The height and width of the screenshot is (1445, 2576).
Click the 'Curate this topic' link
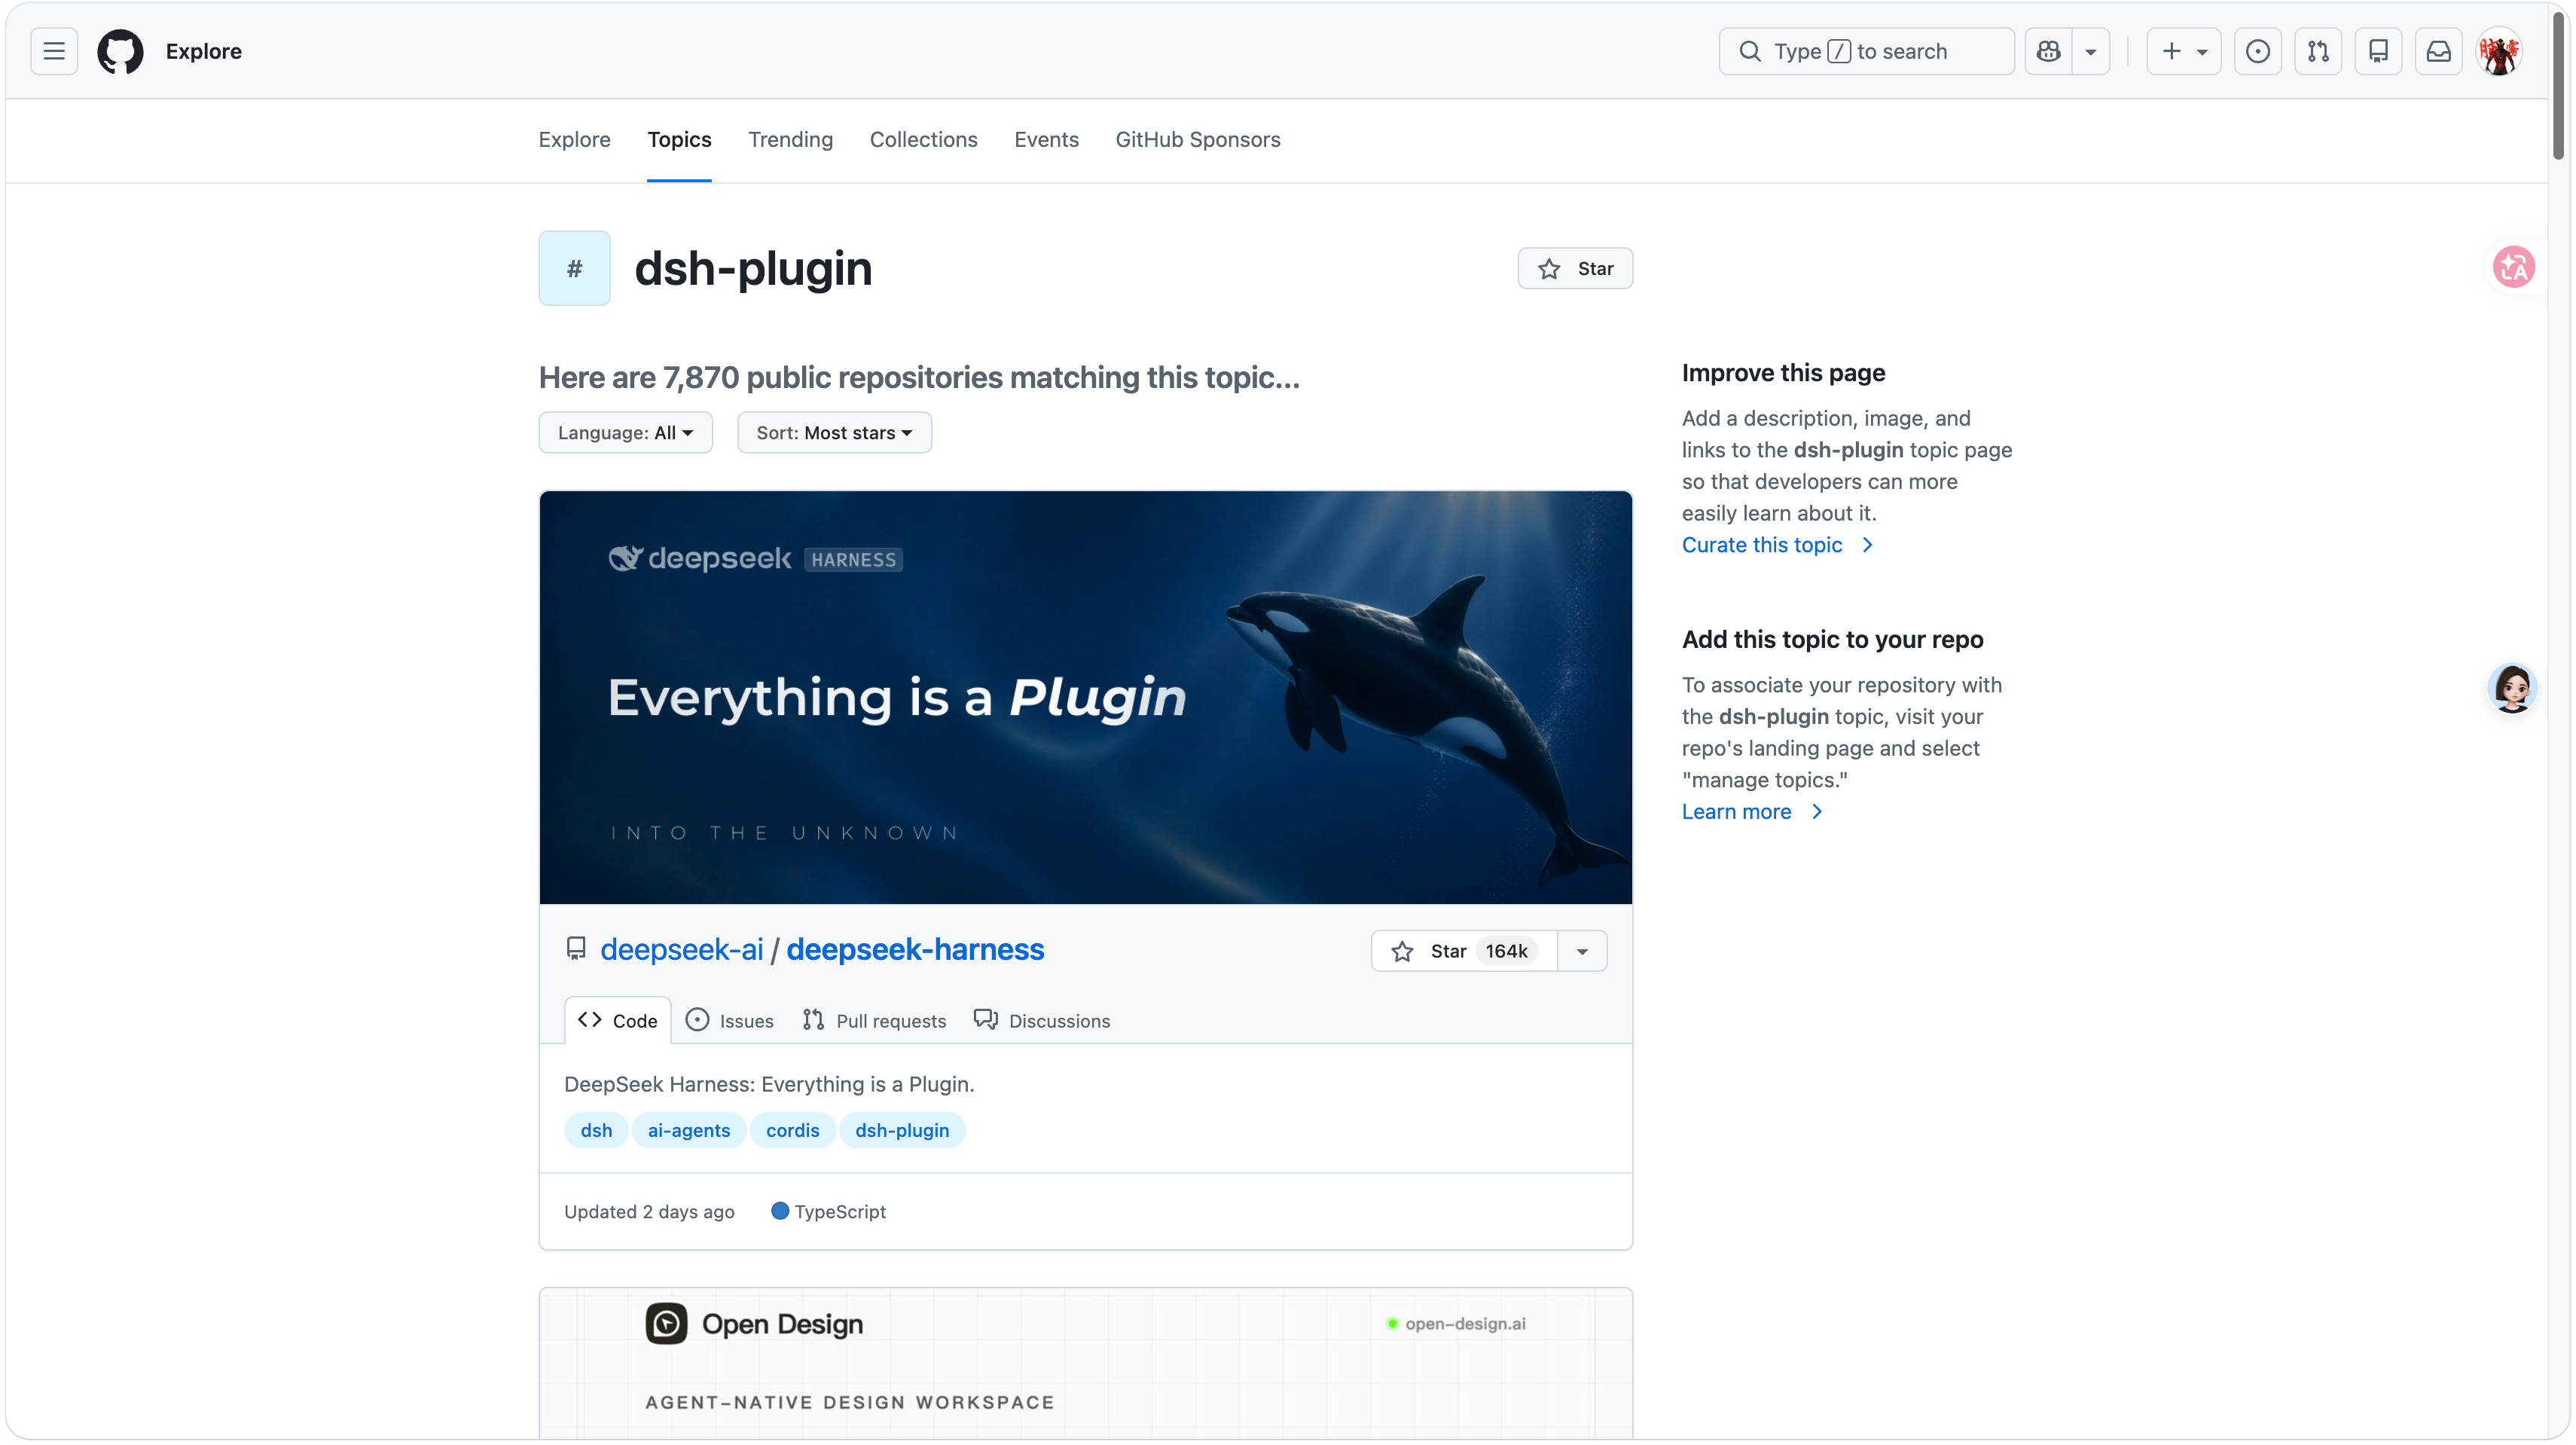coord(1761,545)
